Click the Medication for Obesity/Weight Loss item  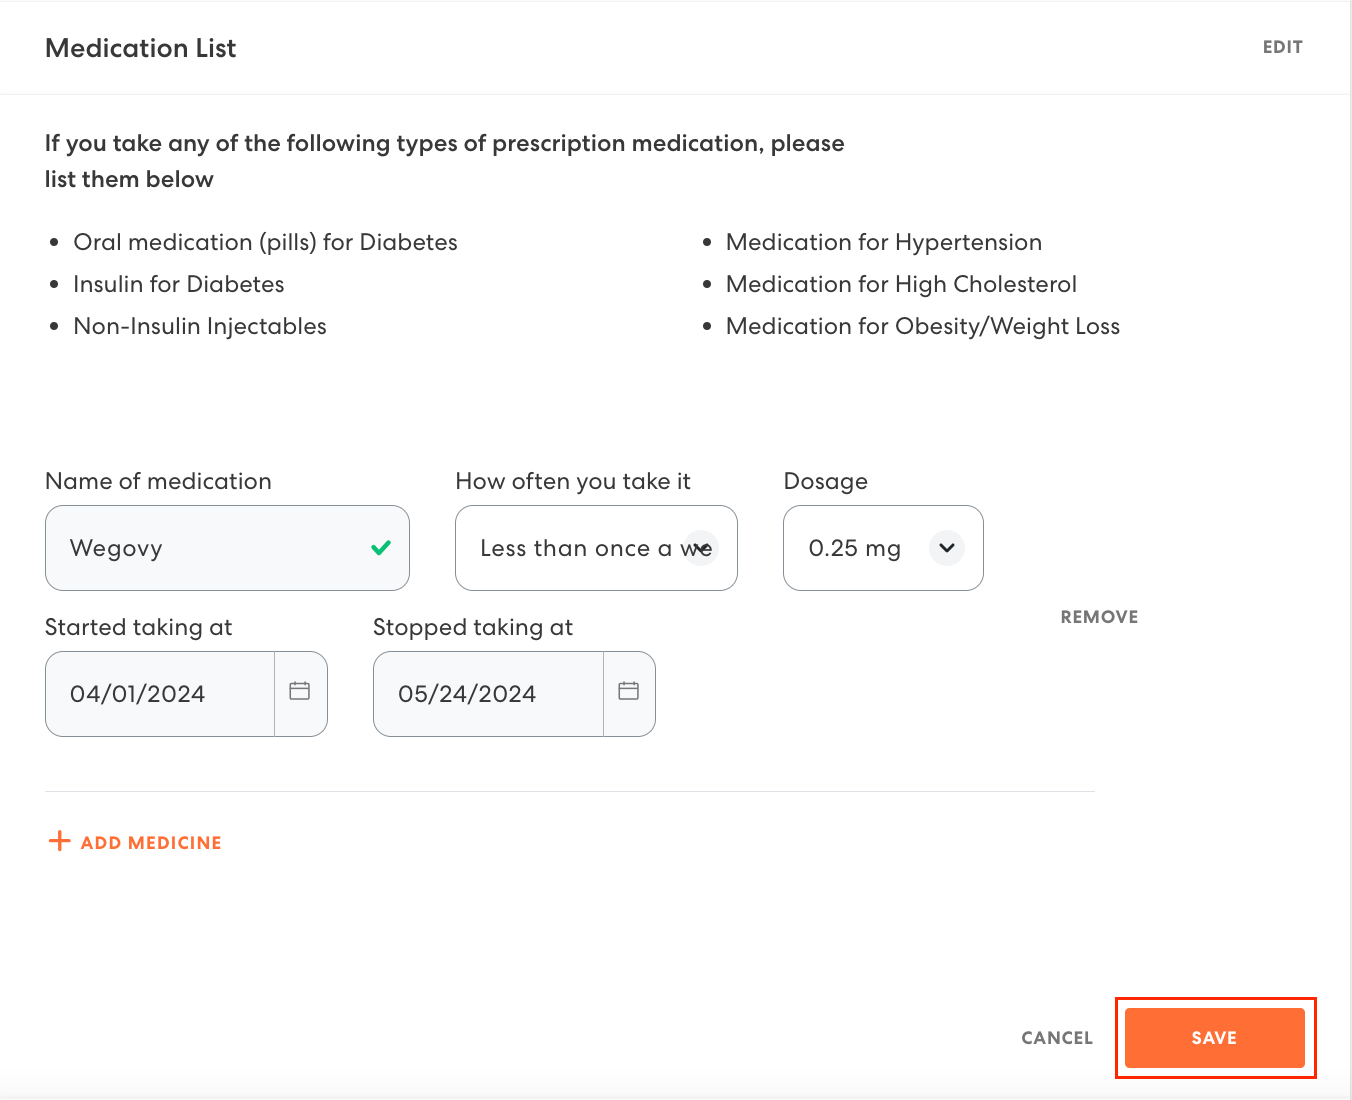coord(922,326)
